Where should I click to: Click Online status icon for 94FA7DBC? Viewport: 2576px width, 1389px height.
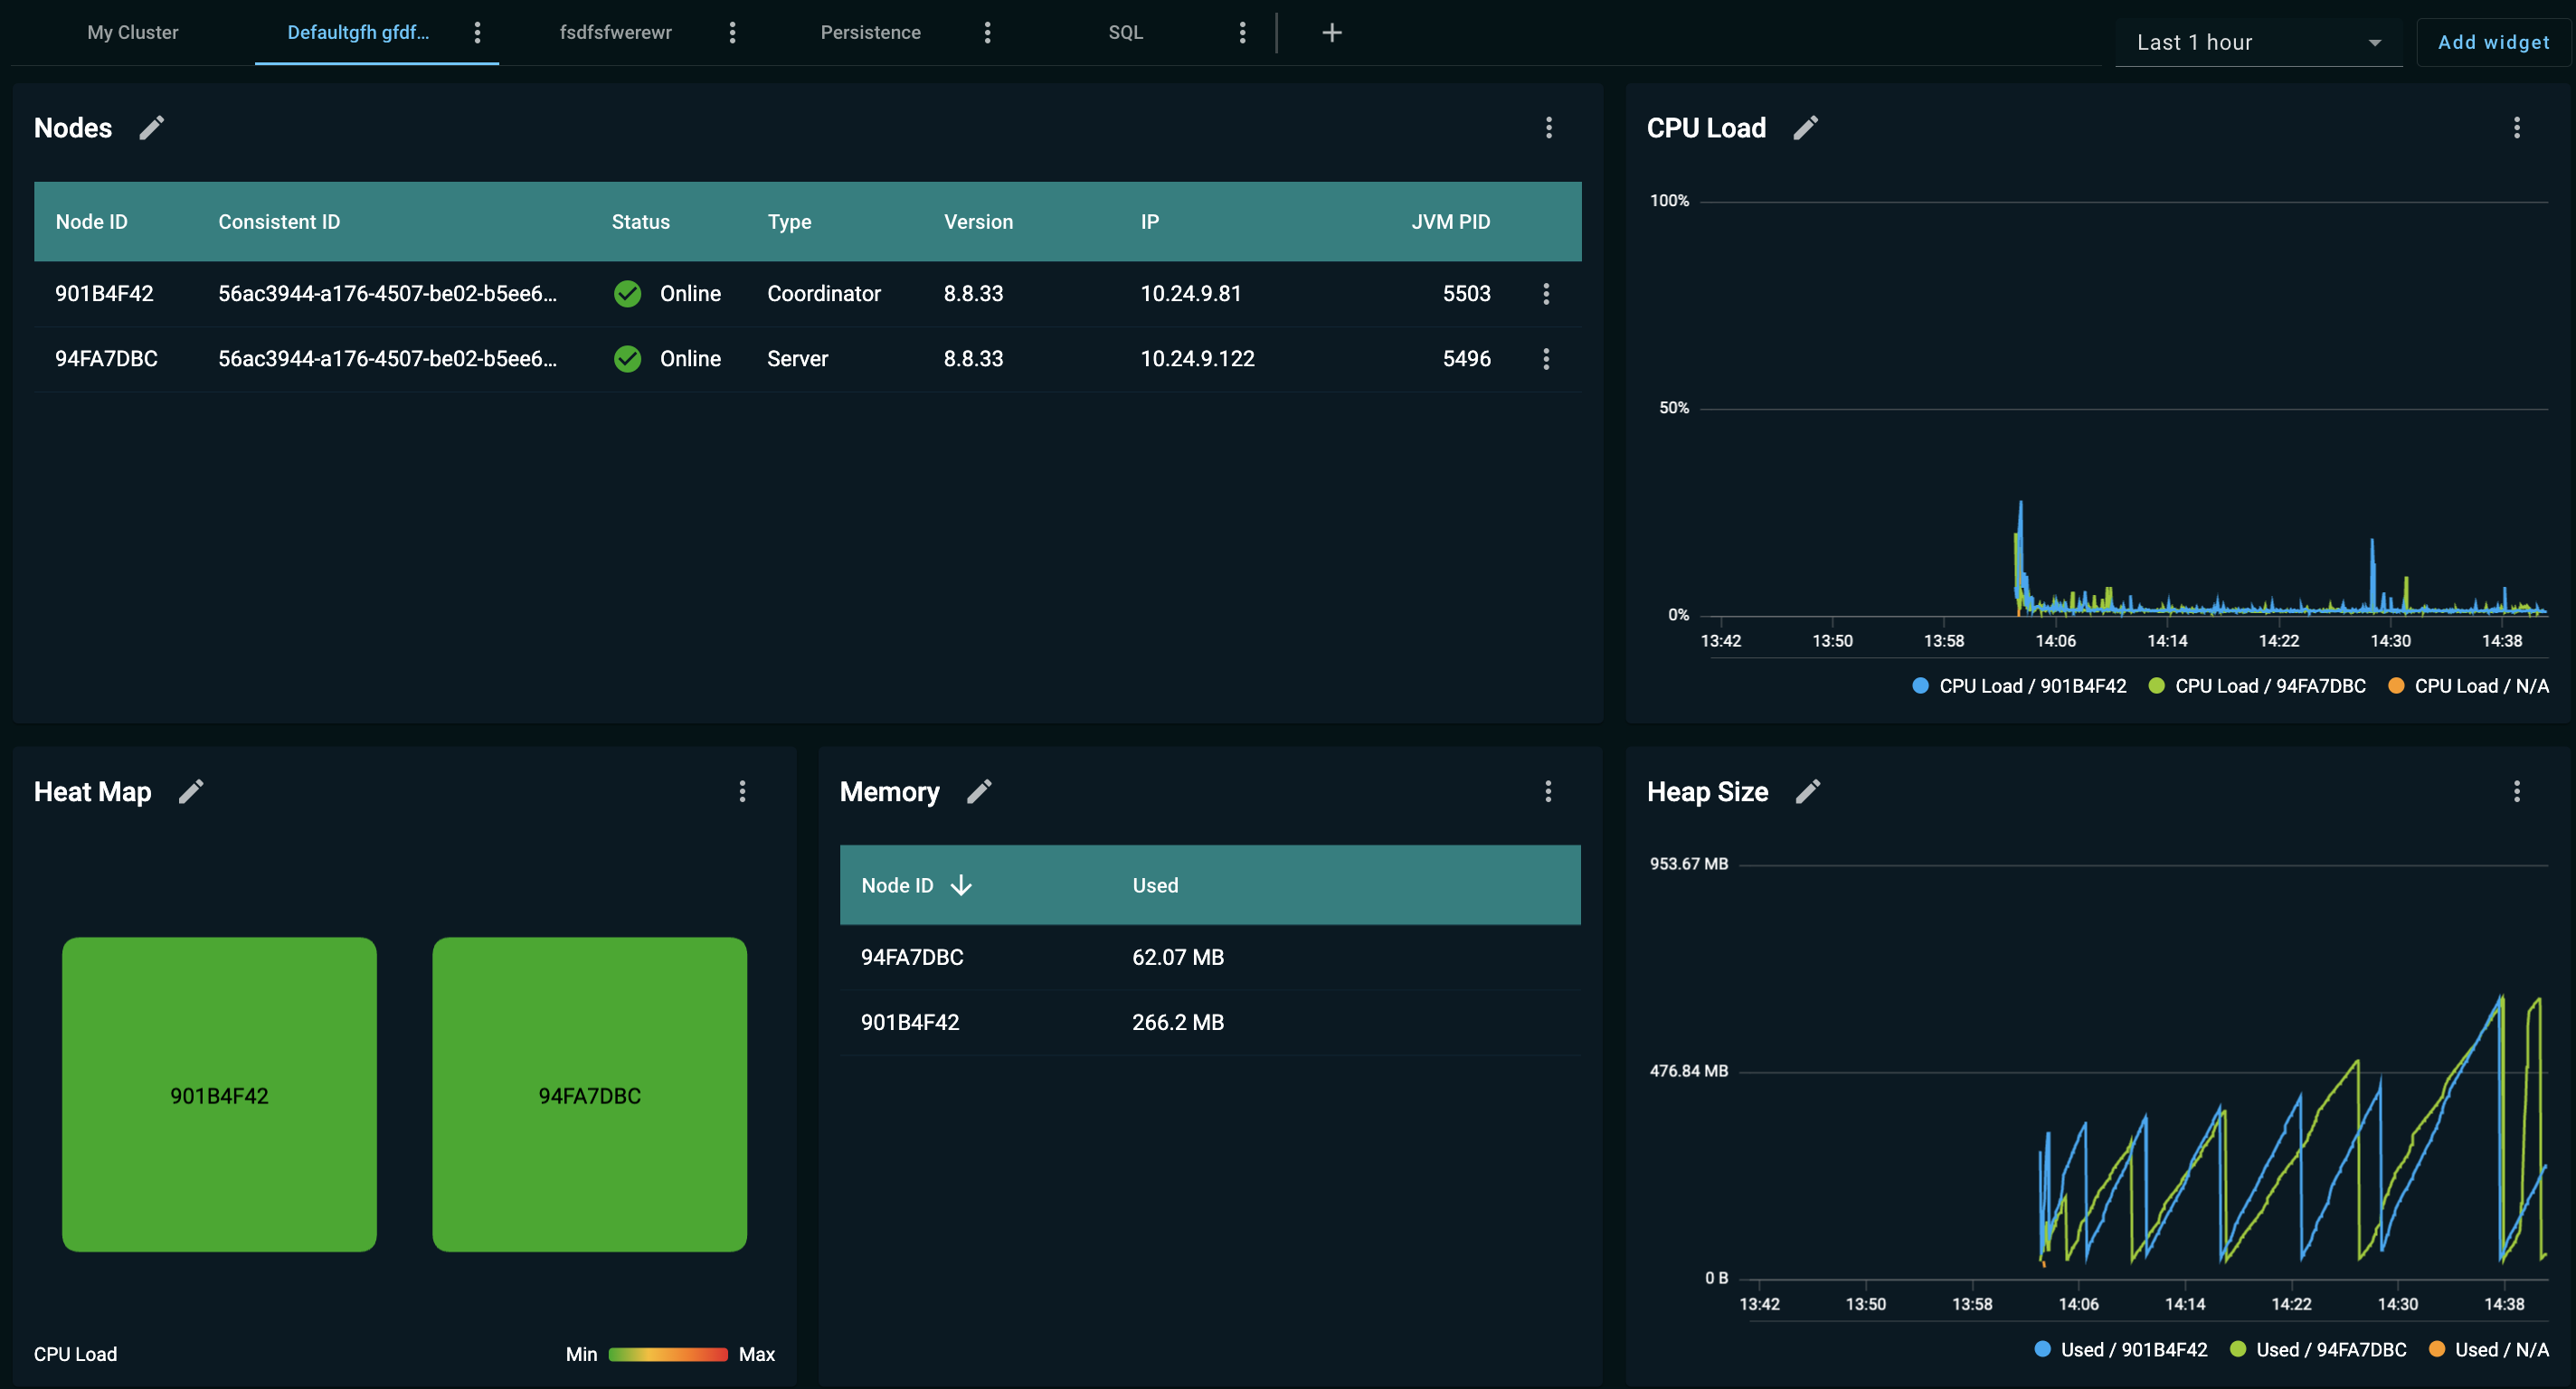tap(628, 359)
